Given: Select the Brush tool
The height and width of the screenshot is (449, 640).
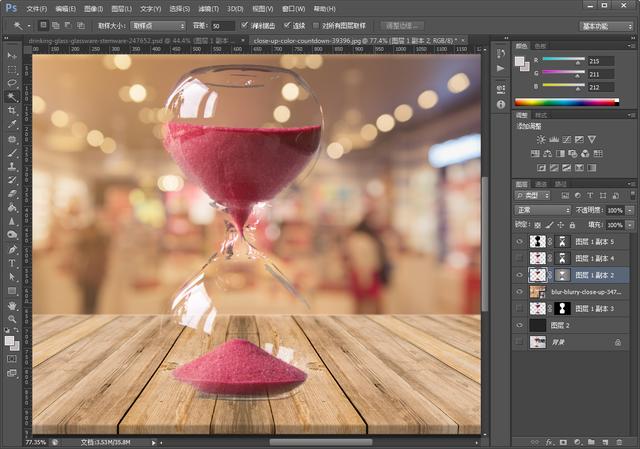Looking at the screenshot, I should [12, 153].
